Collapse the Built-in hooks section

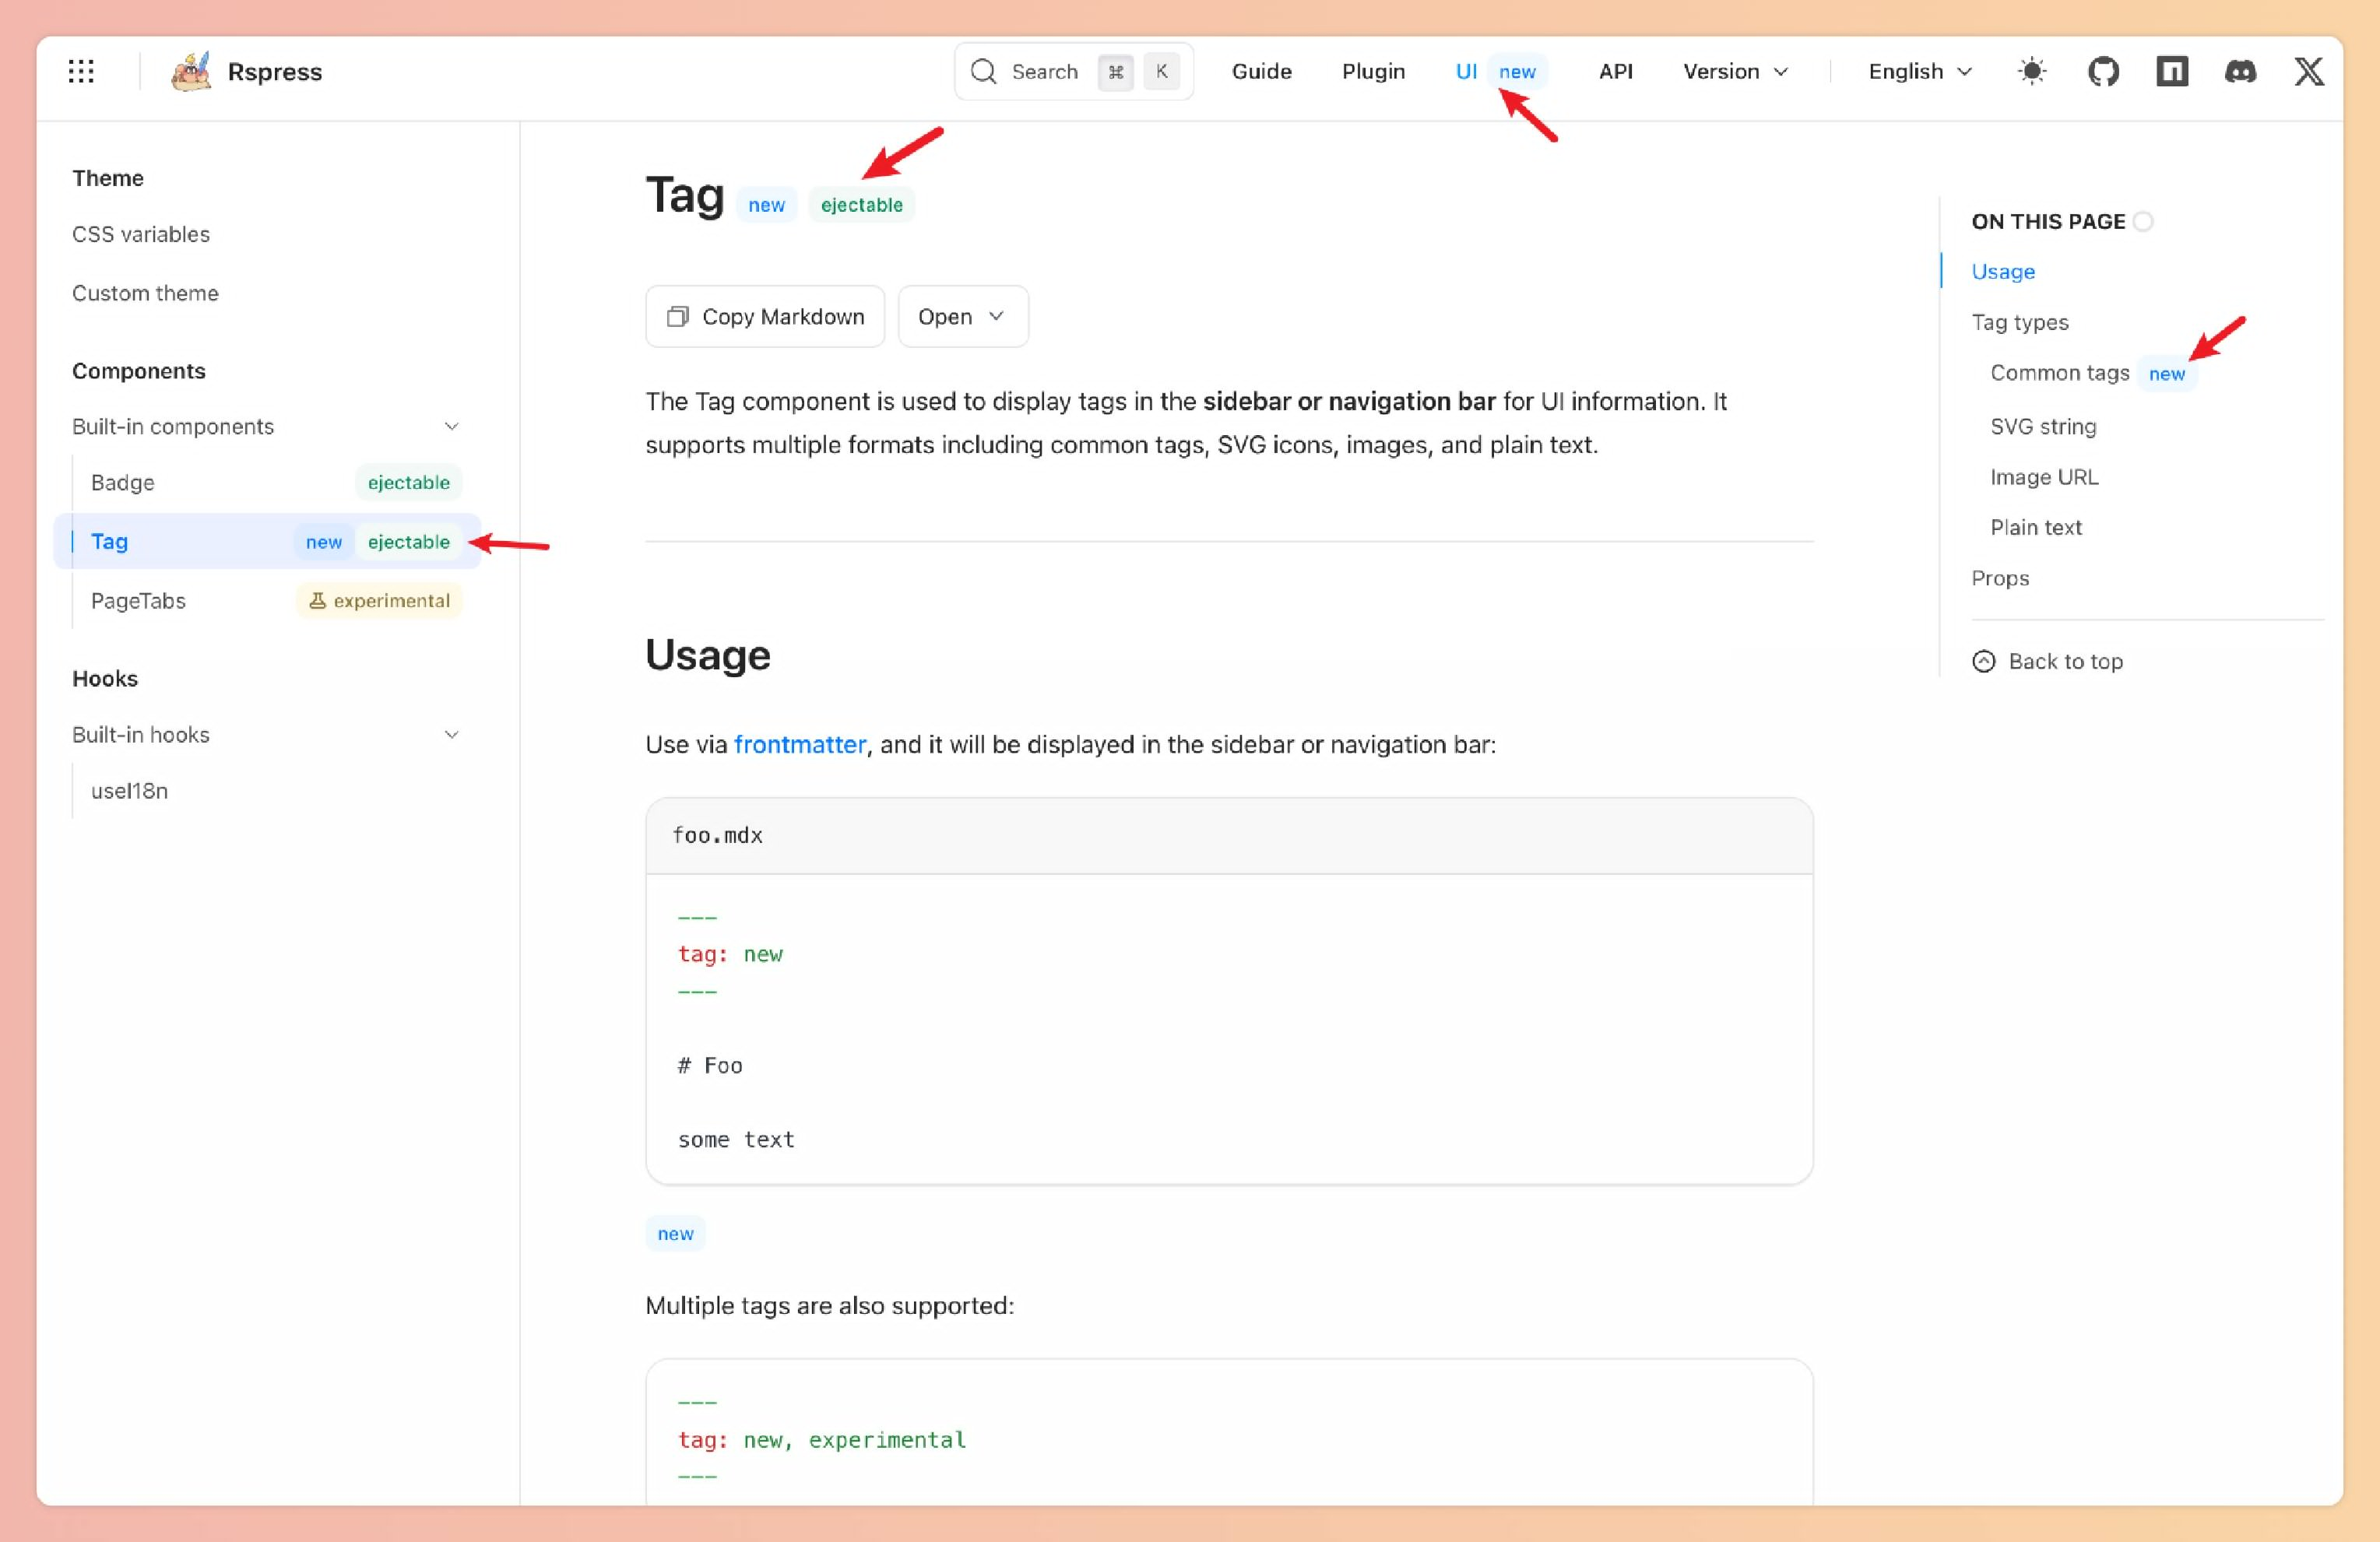pyautogui.click(x=451, y=735)
